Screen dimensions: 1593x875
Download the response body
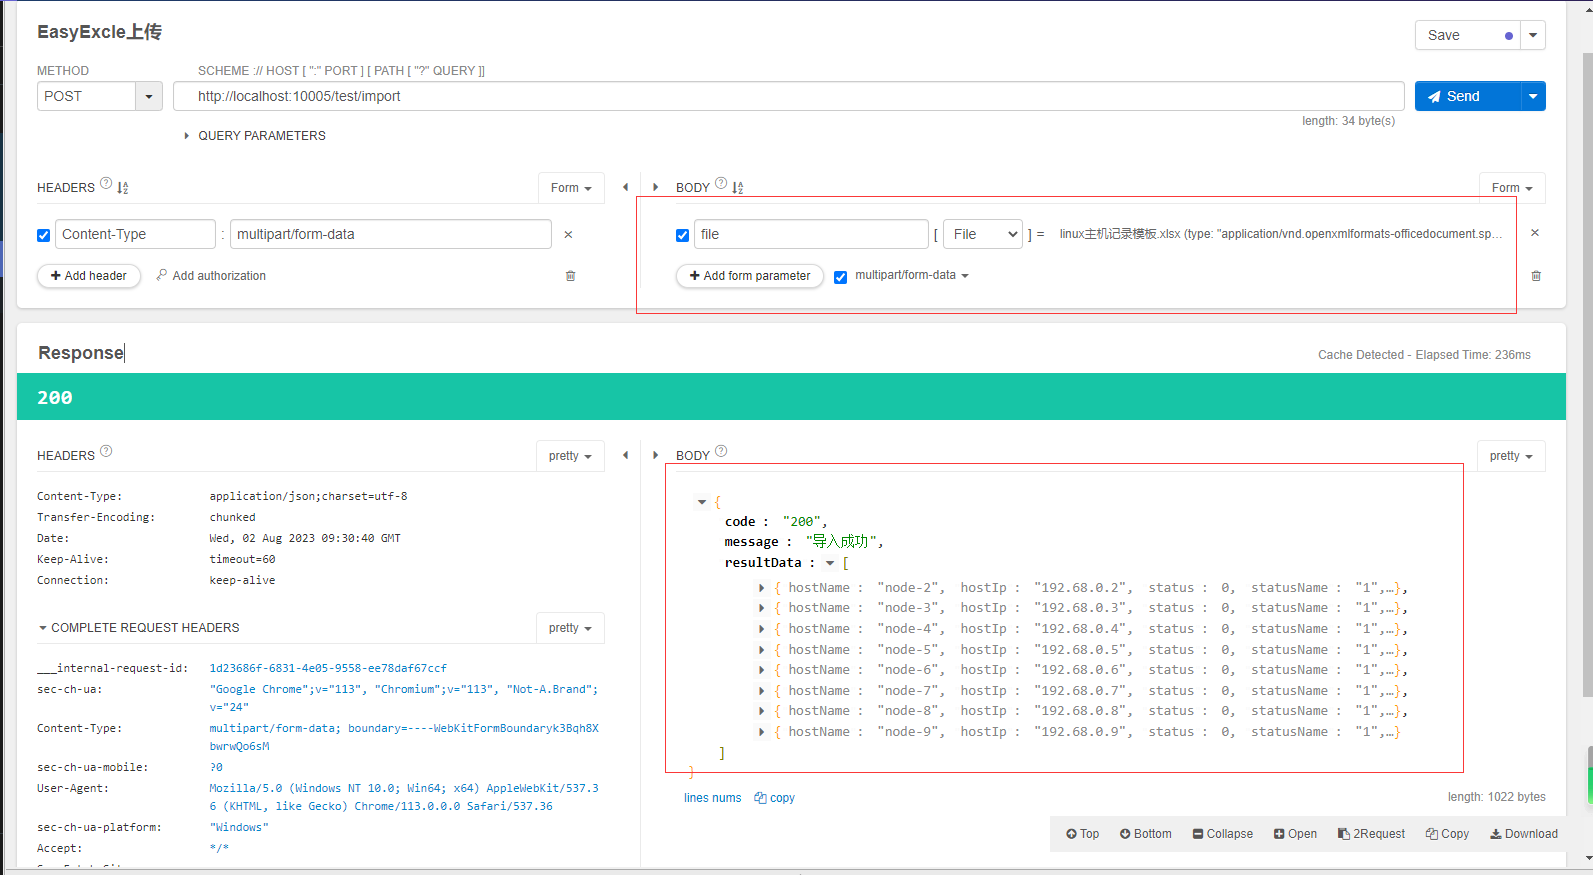pyautogui.click(x=1524, y=834)
